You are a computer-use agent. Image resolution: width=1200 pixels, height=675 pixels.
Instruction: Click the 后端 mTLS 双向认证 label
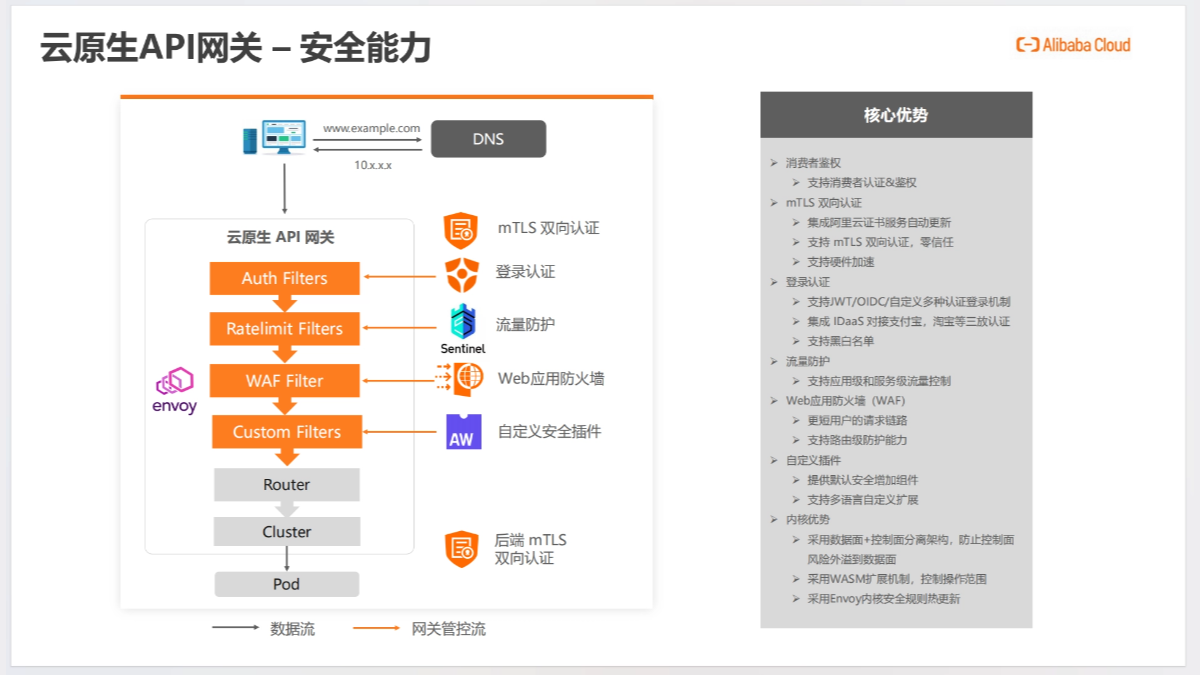pyautogui.click(x=530, y=549)
